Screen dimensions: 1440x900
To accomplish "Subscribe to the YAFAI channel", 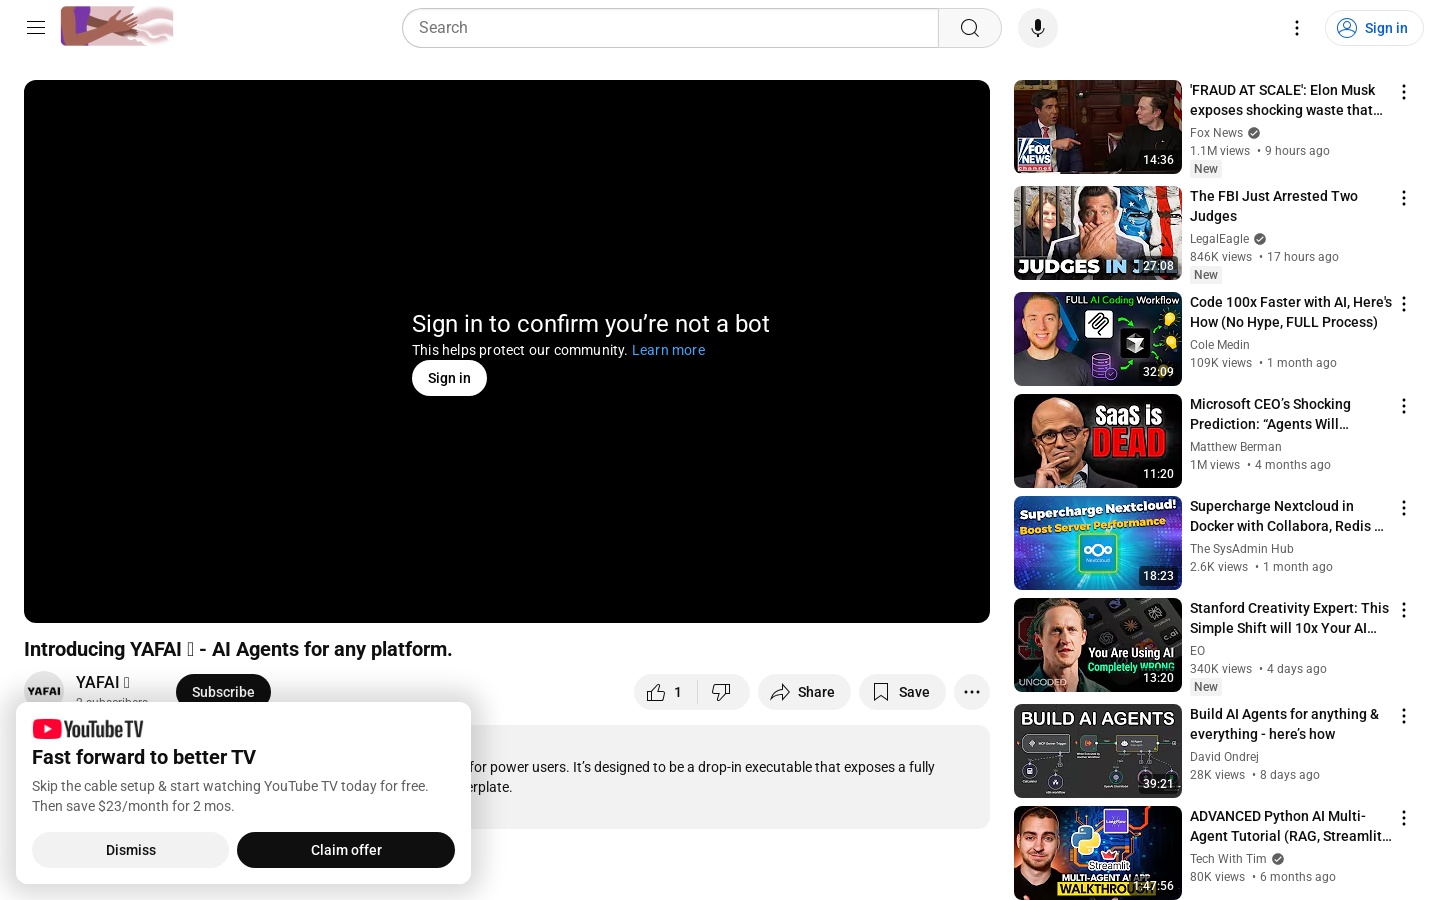I will (x=223, y=692).
